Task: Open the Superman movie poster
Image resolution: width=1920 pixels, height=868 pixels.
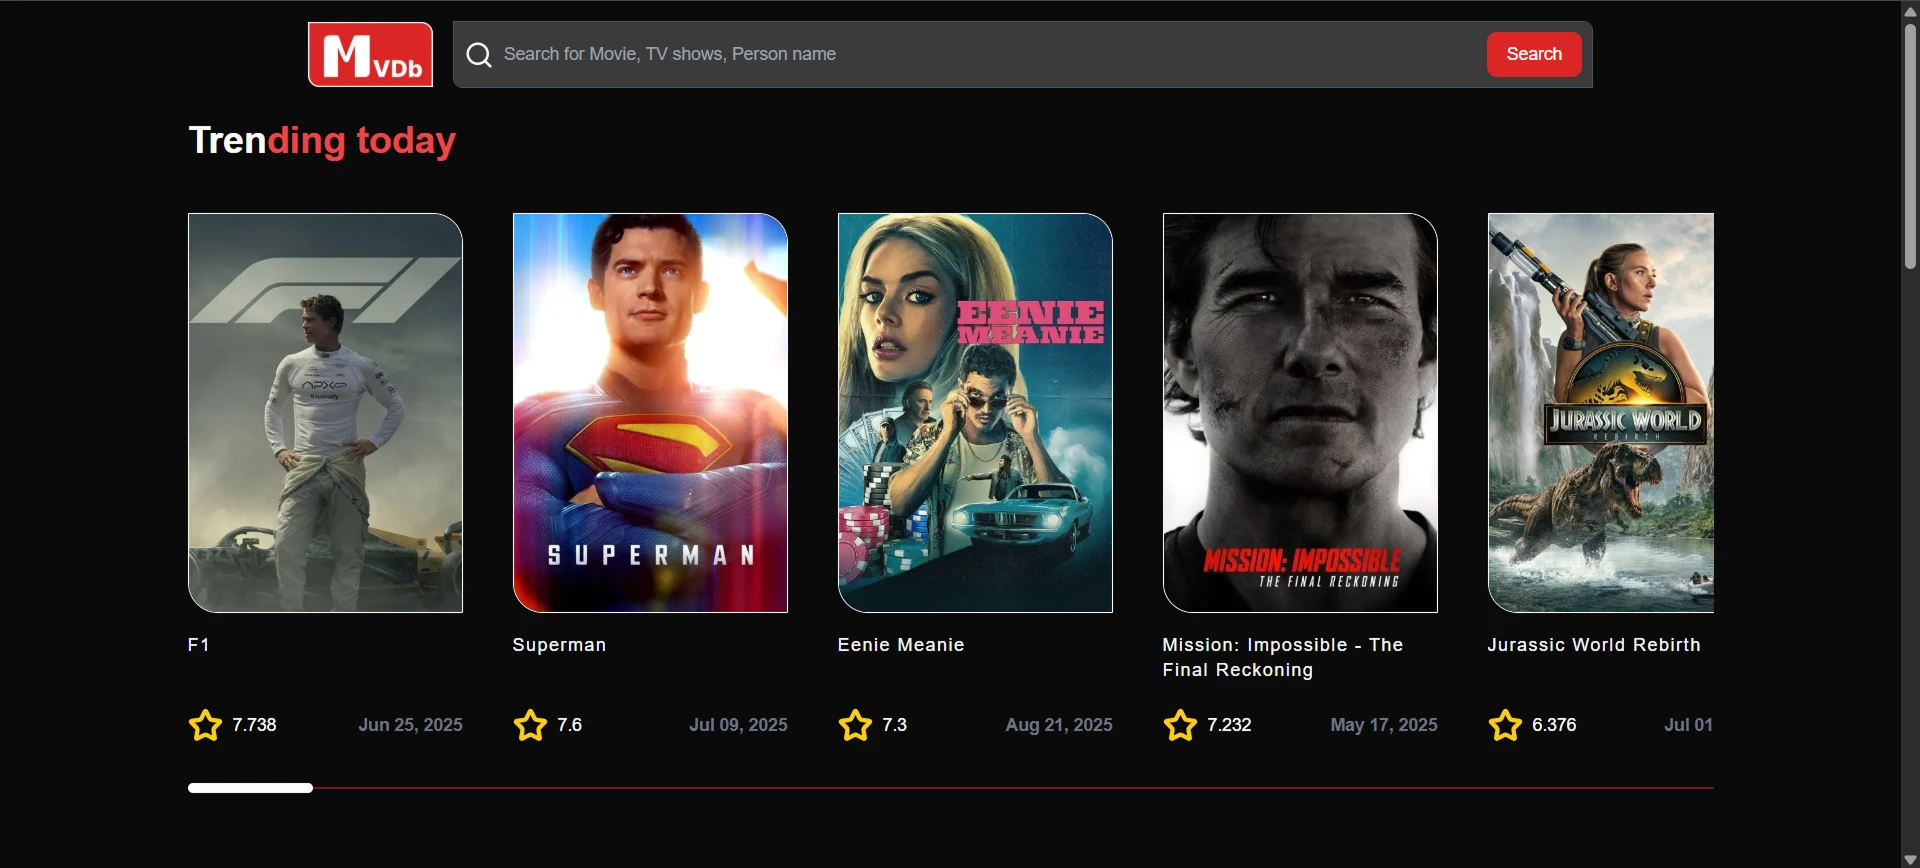Action: coord(650,412)
